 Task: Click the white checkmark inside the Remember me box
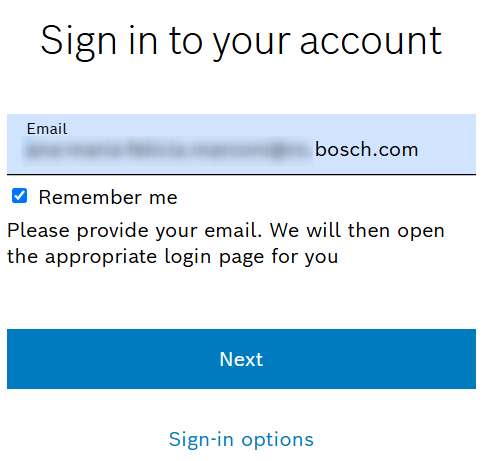[19, 195]
